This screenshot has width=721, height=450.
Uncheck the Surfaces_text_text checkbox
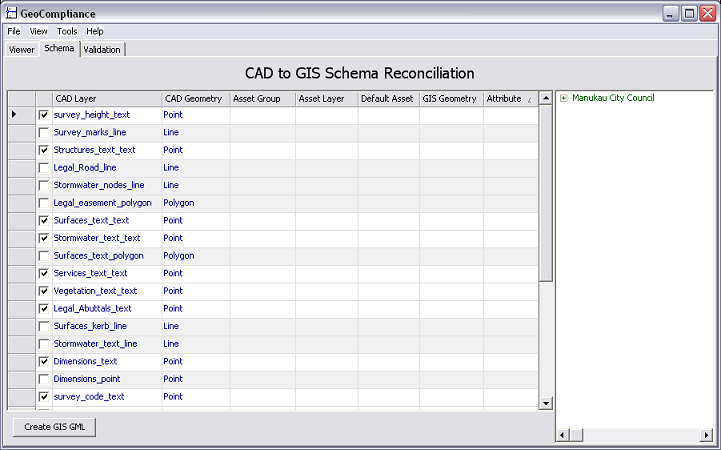tap(44, 221)
